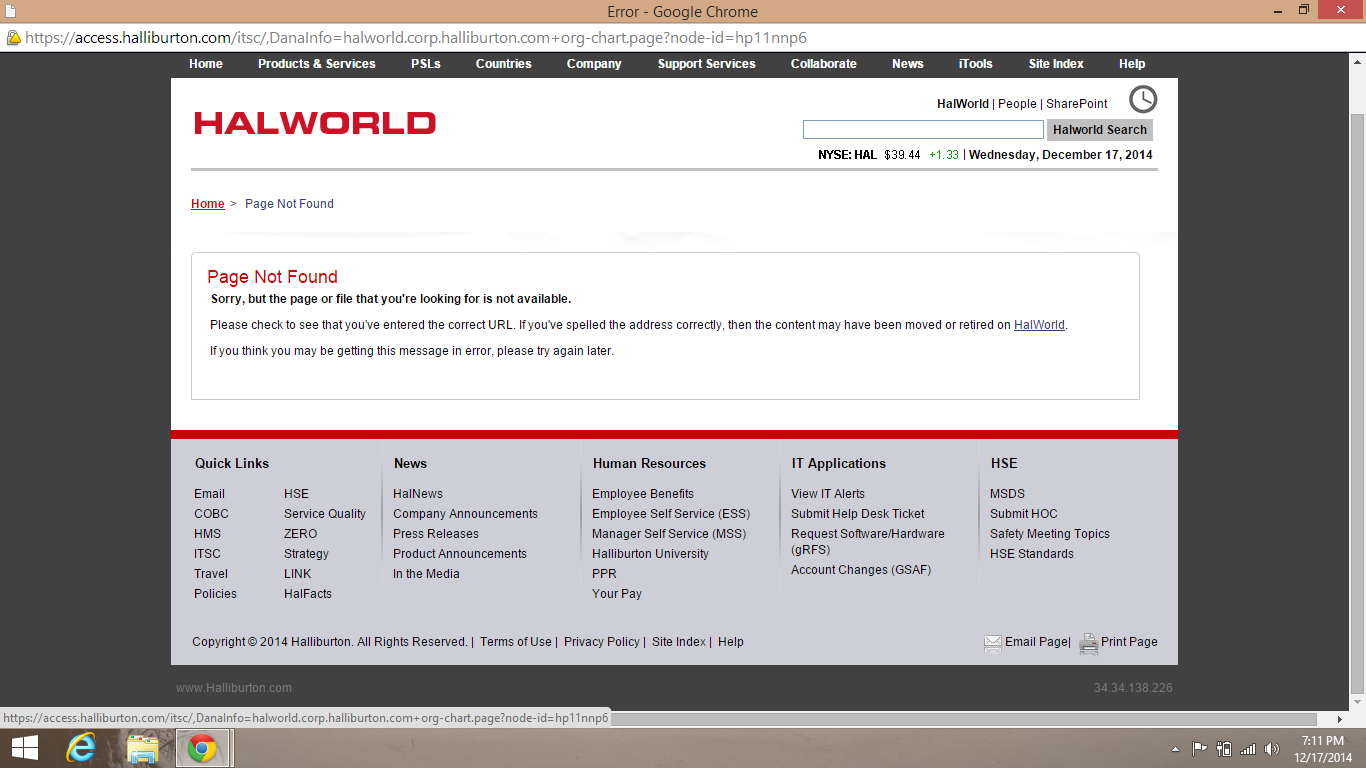Open Employee Self Service (ESS) link
Image resolution: width=1366 pixels, height=768 pixels.
[x=671, y=514]
